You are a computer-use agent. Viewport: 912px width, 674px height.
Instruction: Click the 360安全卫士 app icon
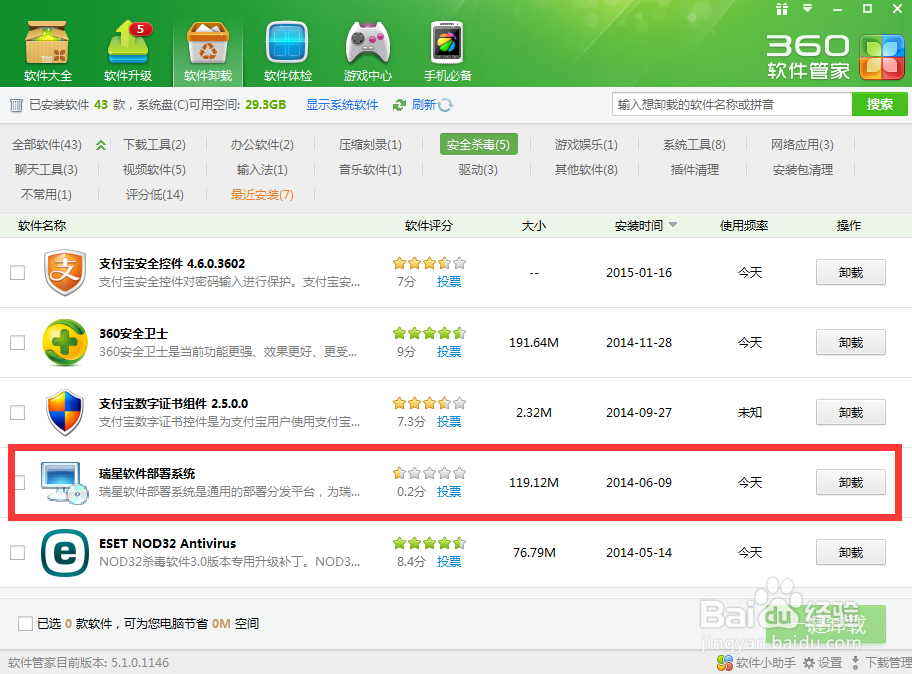coord(65,343)
